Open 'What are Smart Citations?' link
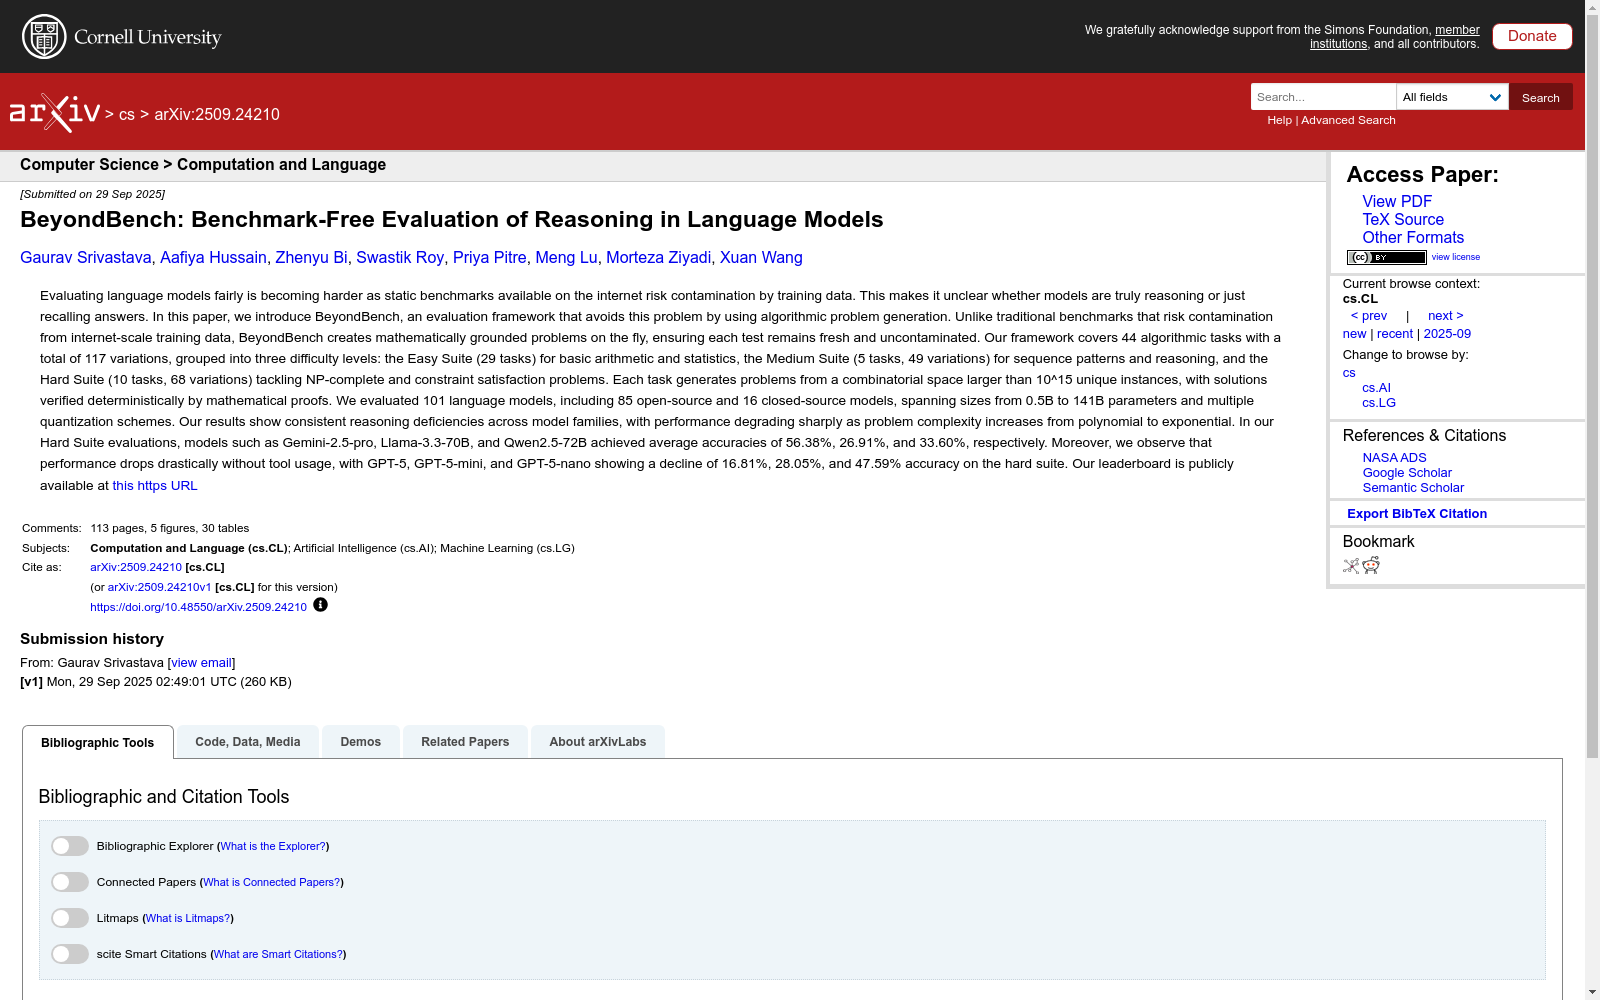Viewport: 1600px width, 1000px height. (278, 954)
